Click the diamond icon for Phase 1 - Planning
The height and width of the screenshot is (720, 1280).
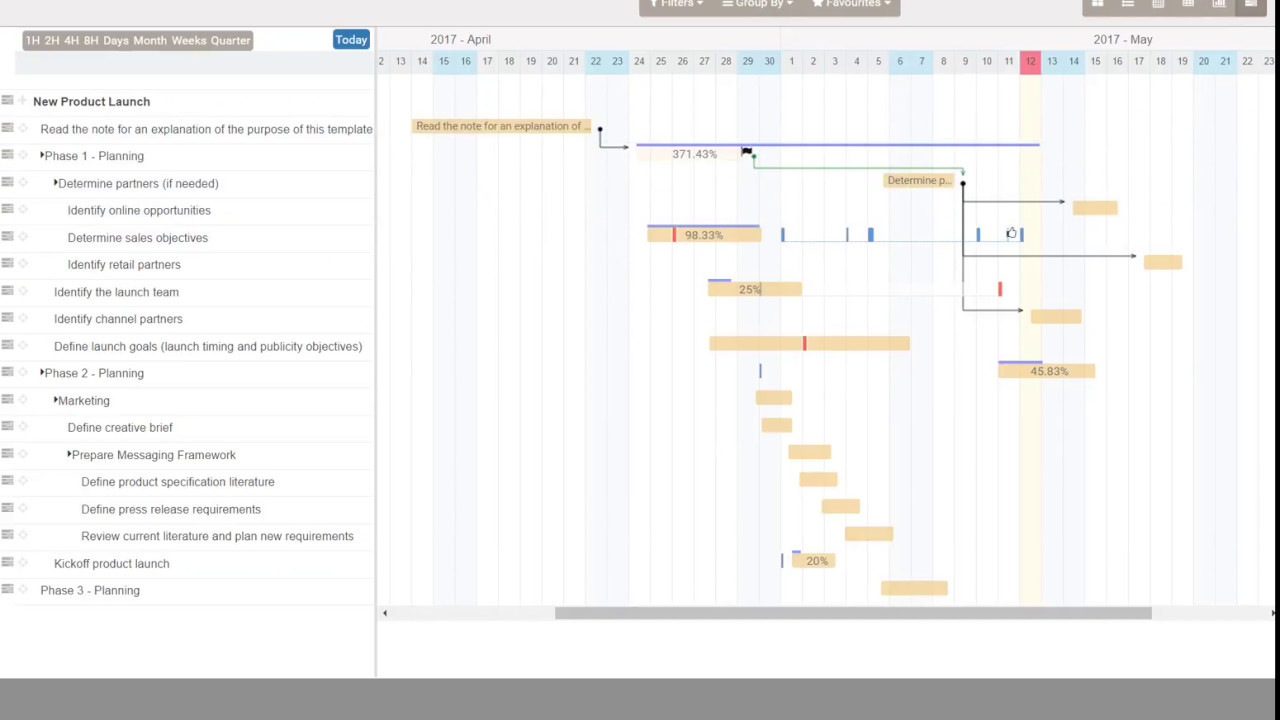pos(23,155)
